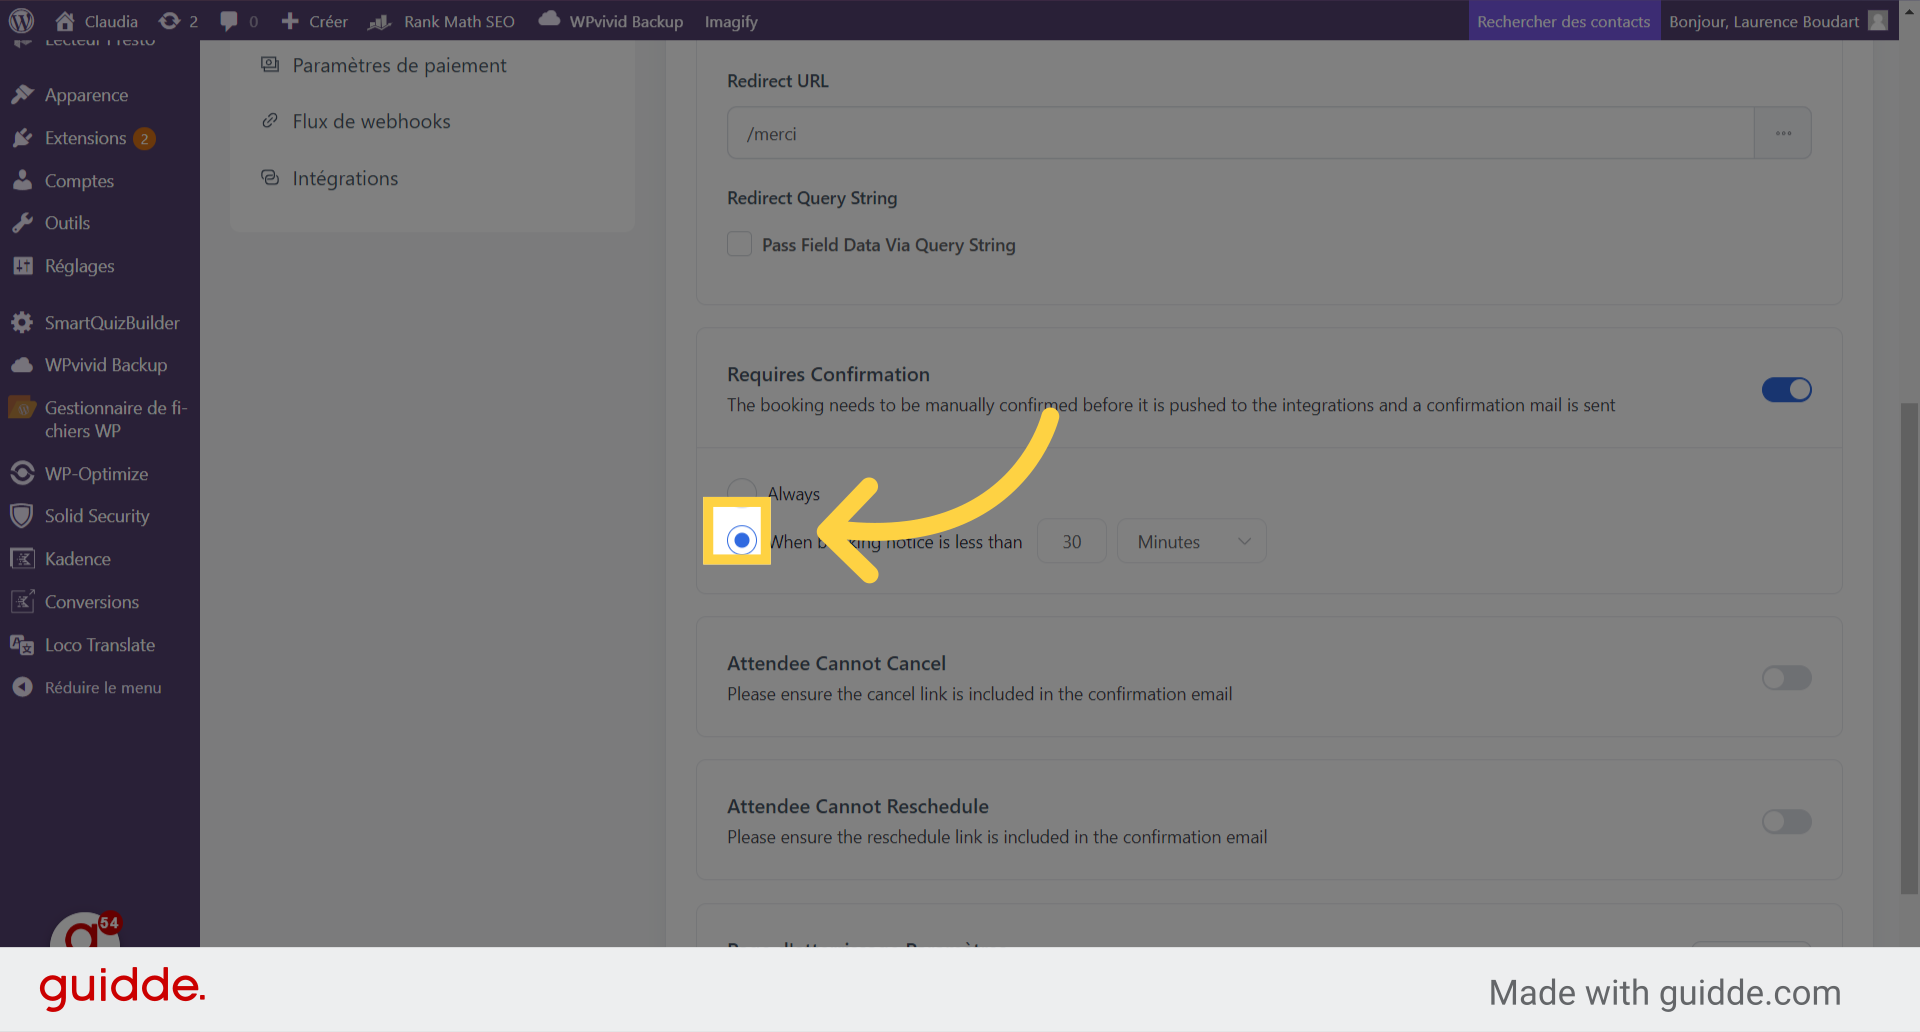Open Conversions sidebar menu
The image size is (1920, 1032).
pos(91,602)
